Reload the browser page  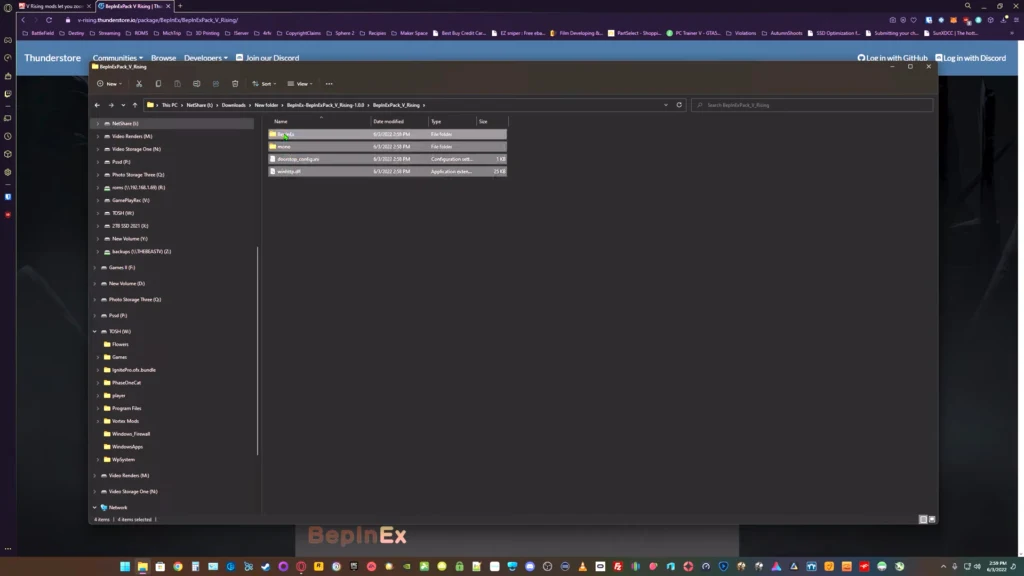coord(49,20)
